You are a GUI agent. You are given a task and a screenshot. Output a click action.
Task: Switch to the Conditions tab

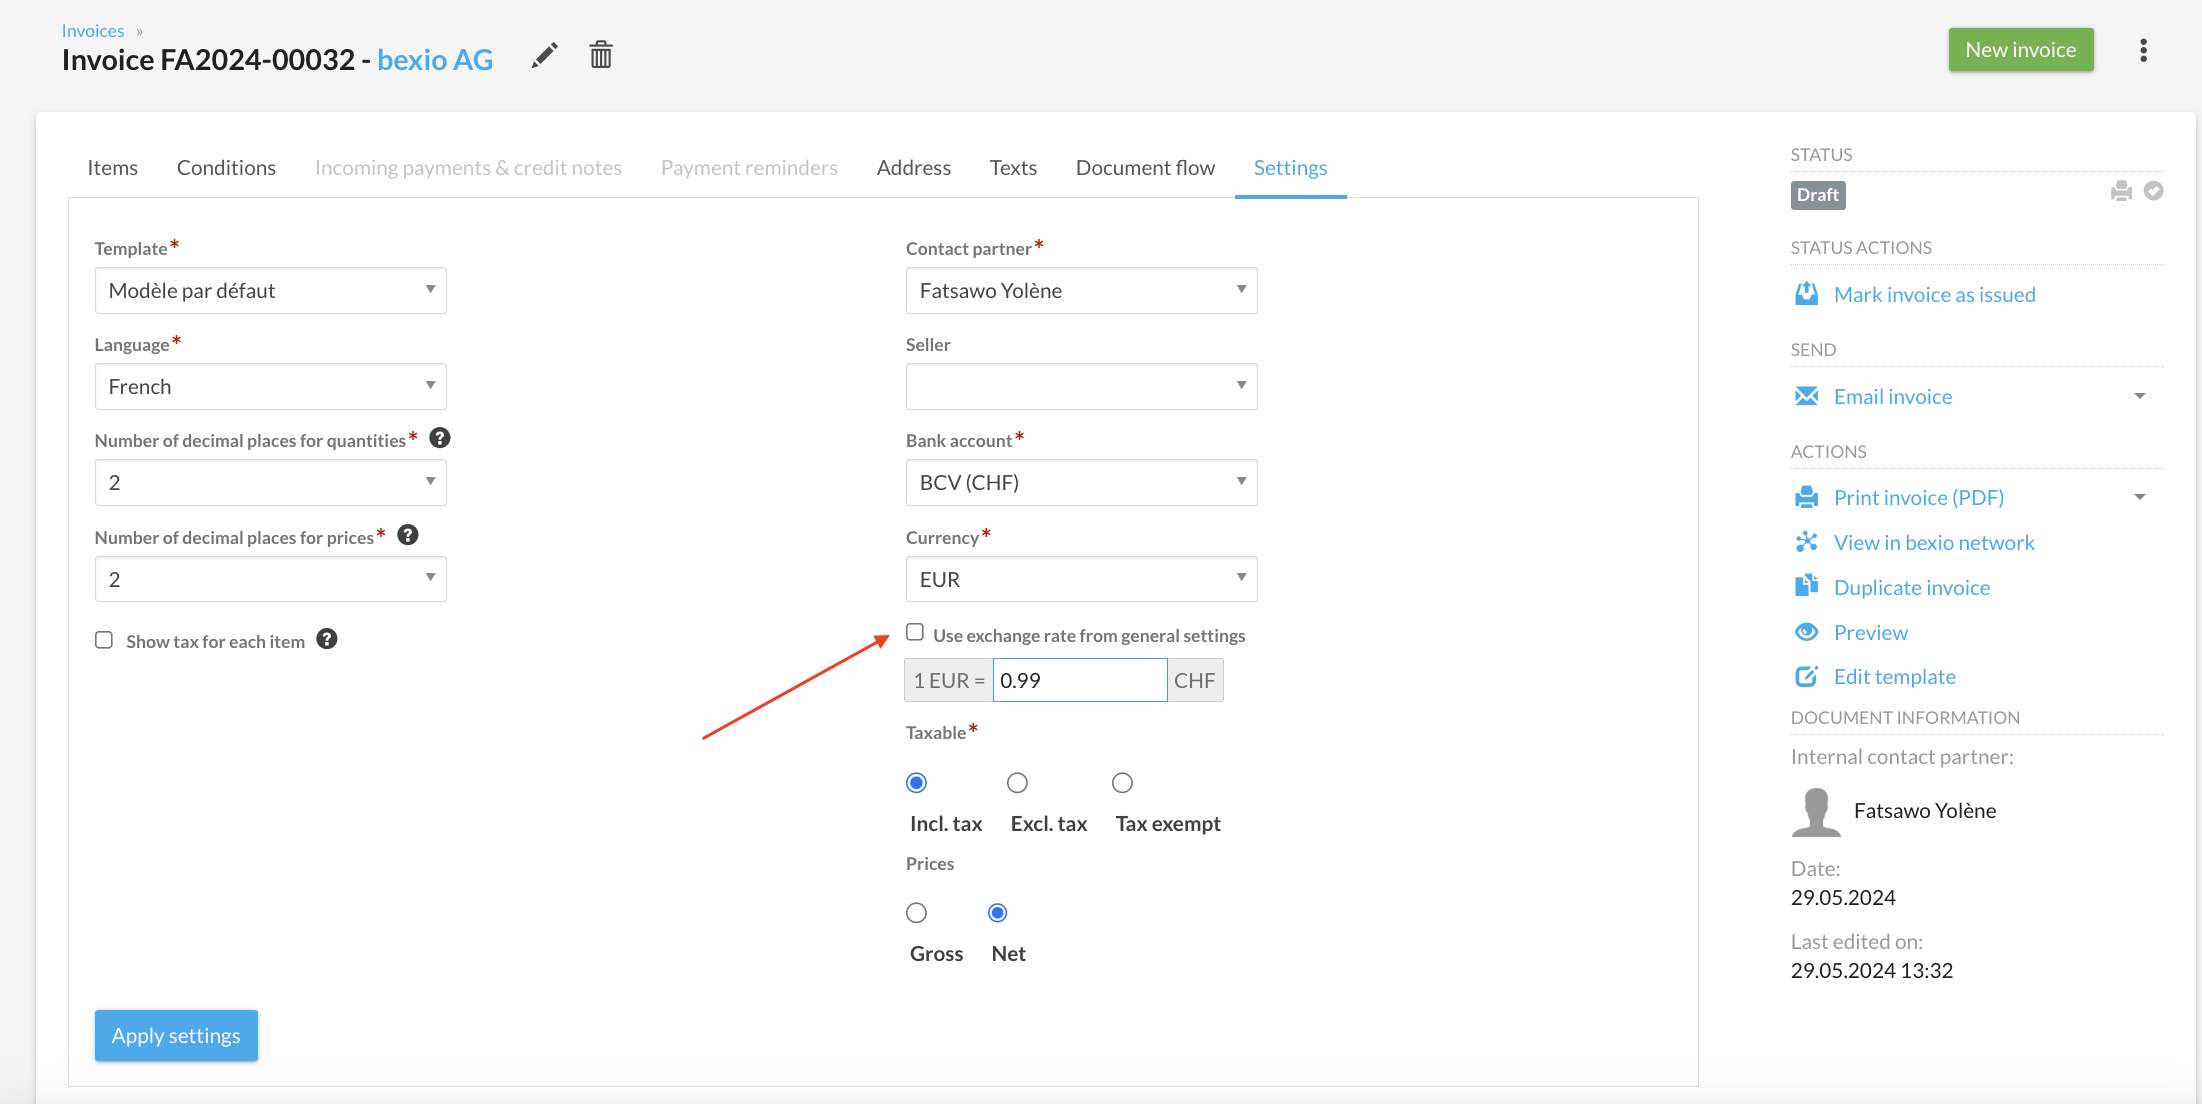click(226, 168)
